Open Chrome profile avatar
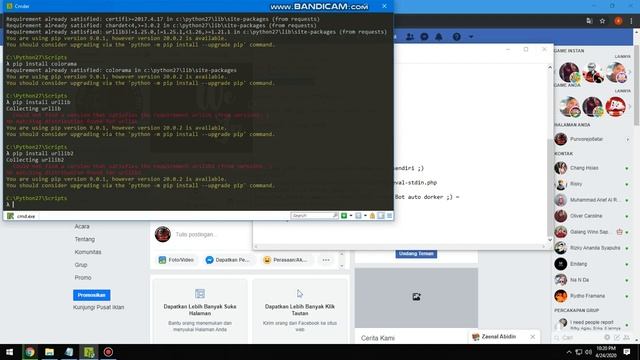640x360 pixels. pyautogui.click(x=618, y=21)
